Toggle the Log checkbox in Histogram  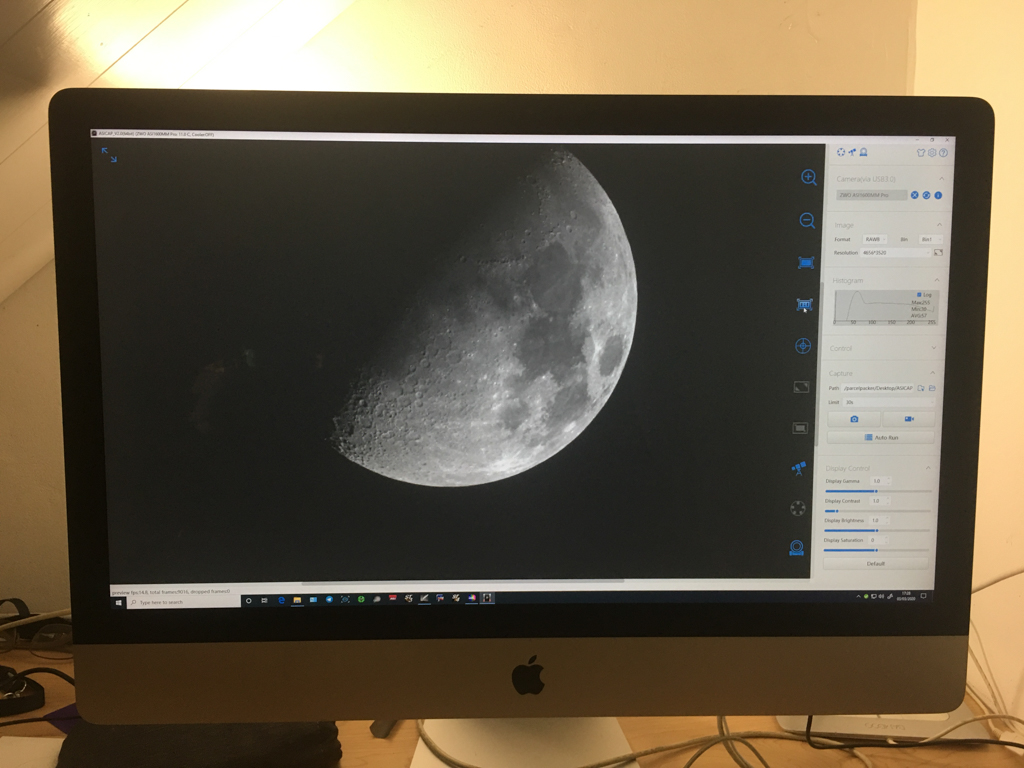919,294
